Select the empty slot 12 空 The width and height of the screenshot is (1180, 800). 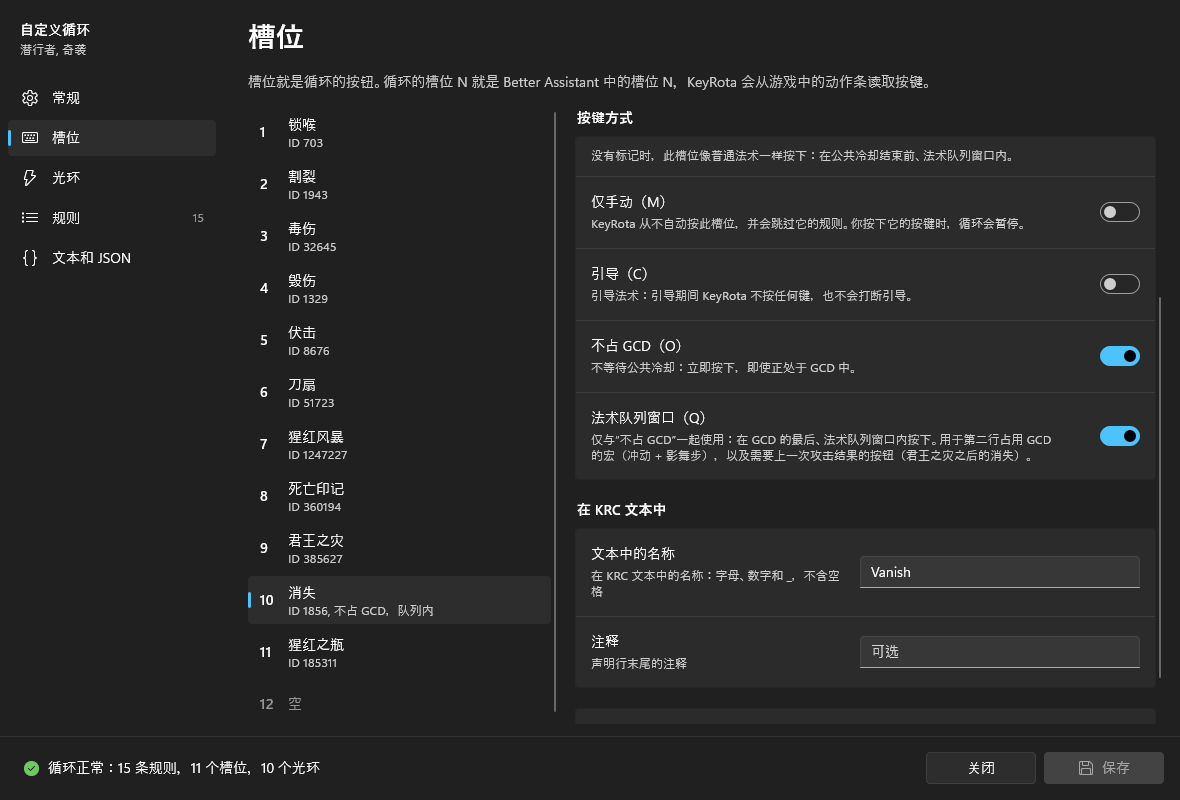click(399, 704)
